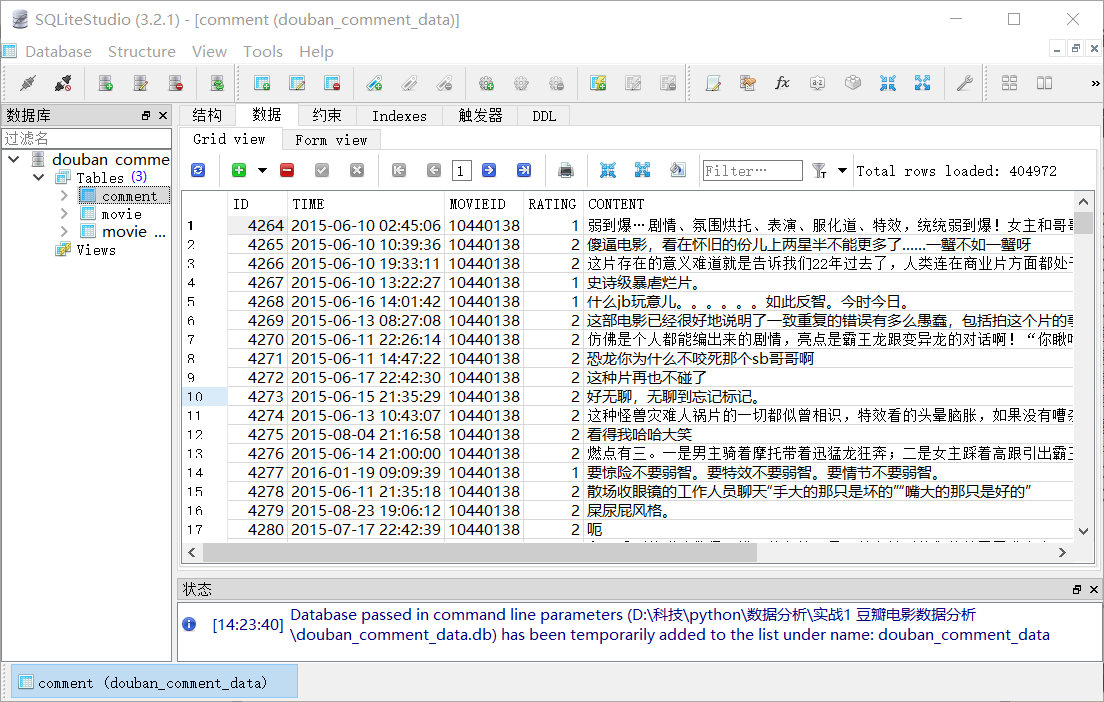Click the create view icon

[598, 83]
